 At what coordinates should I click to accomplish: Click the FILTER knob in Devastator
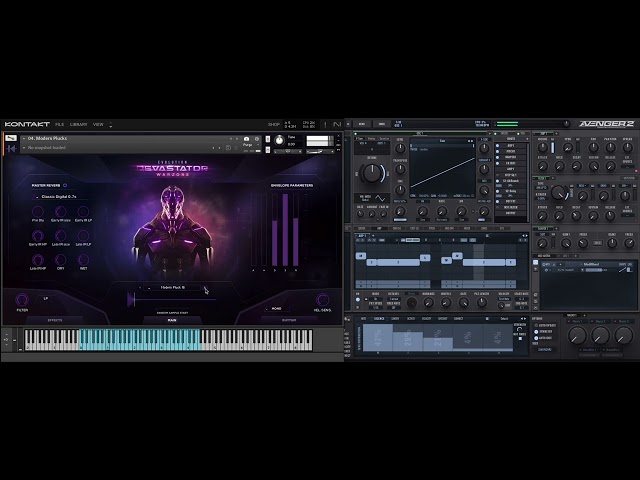(x=22, y=300)
